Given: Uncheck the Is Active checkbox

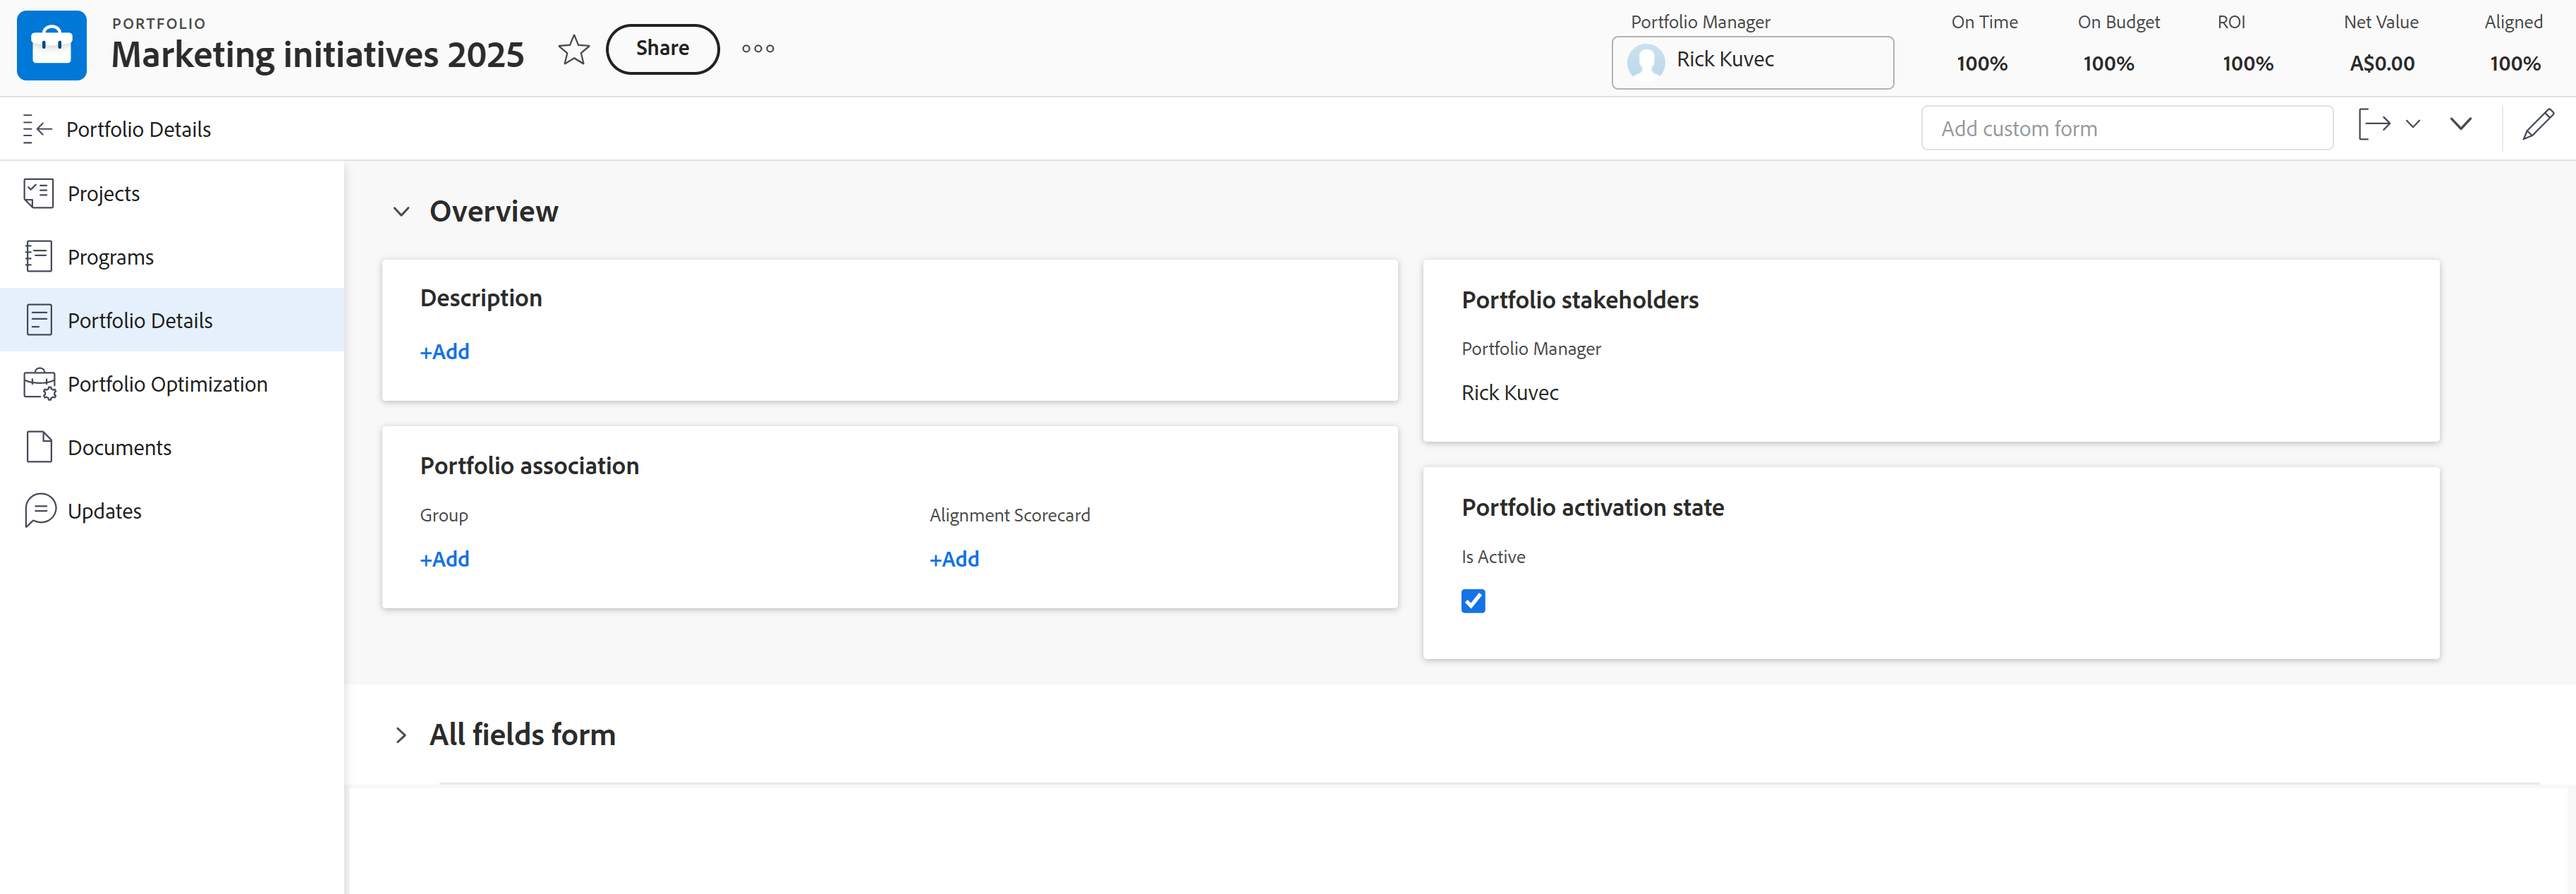Looking at the screenshot, I should (1473, 601).
